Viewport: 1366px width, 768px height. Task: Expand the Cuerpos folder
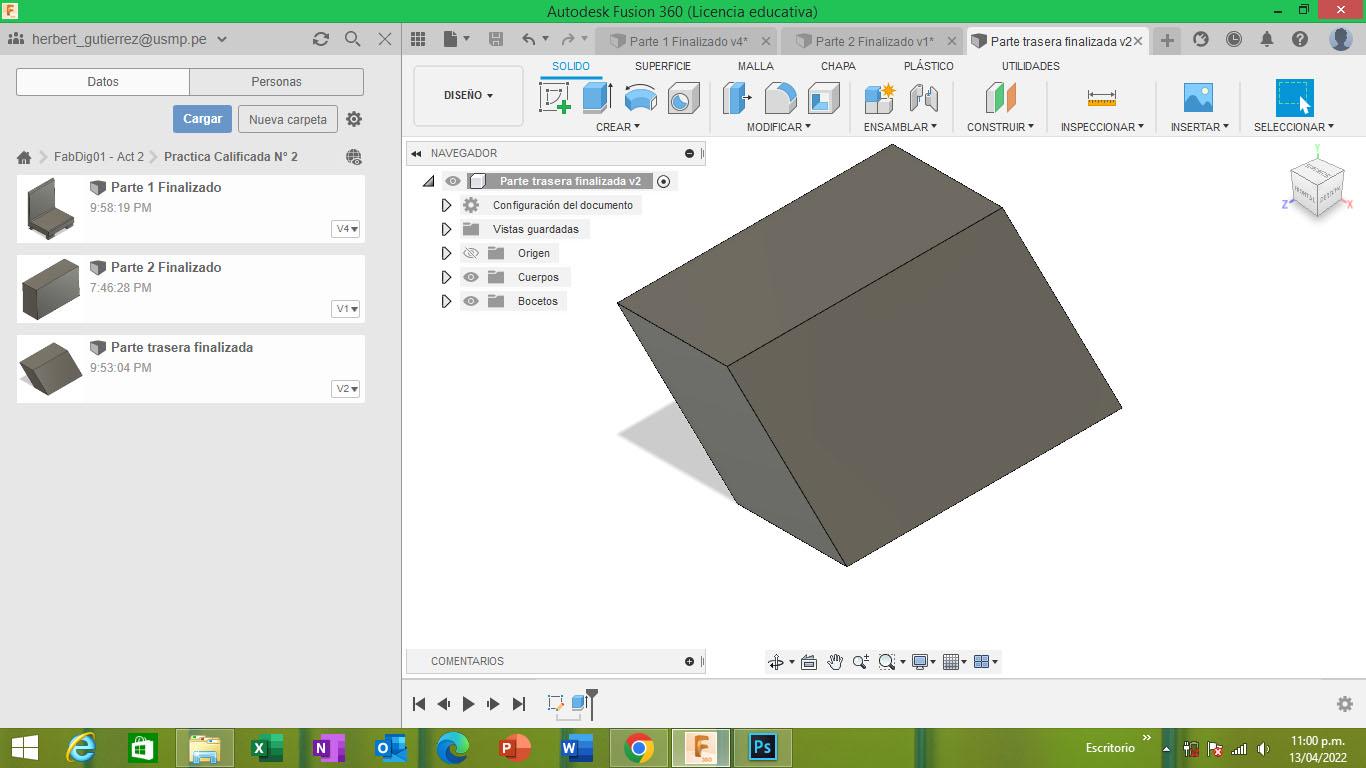tap(446, 277)
